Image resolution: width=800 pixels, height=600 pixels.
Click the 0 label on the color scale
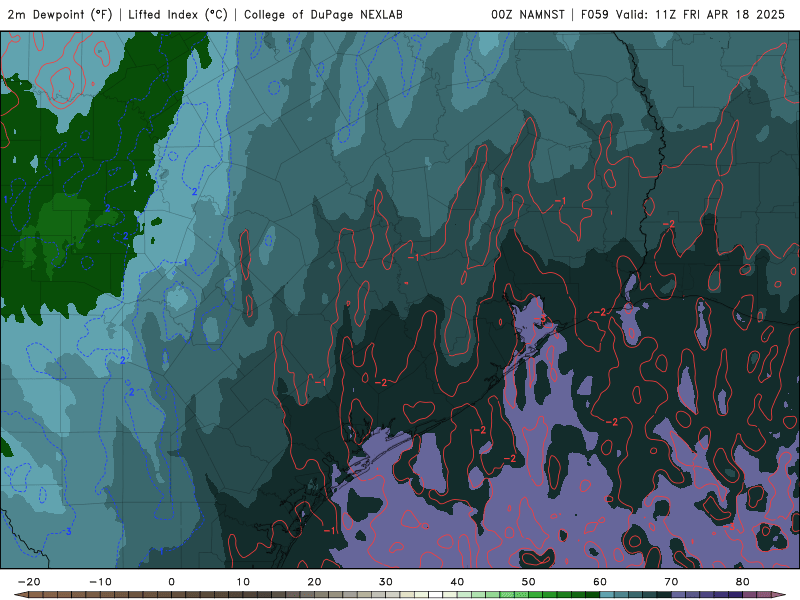(x=171, y=582)
